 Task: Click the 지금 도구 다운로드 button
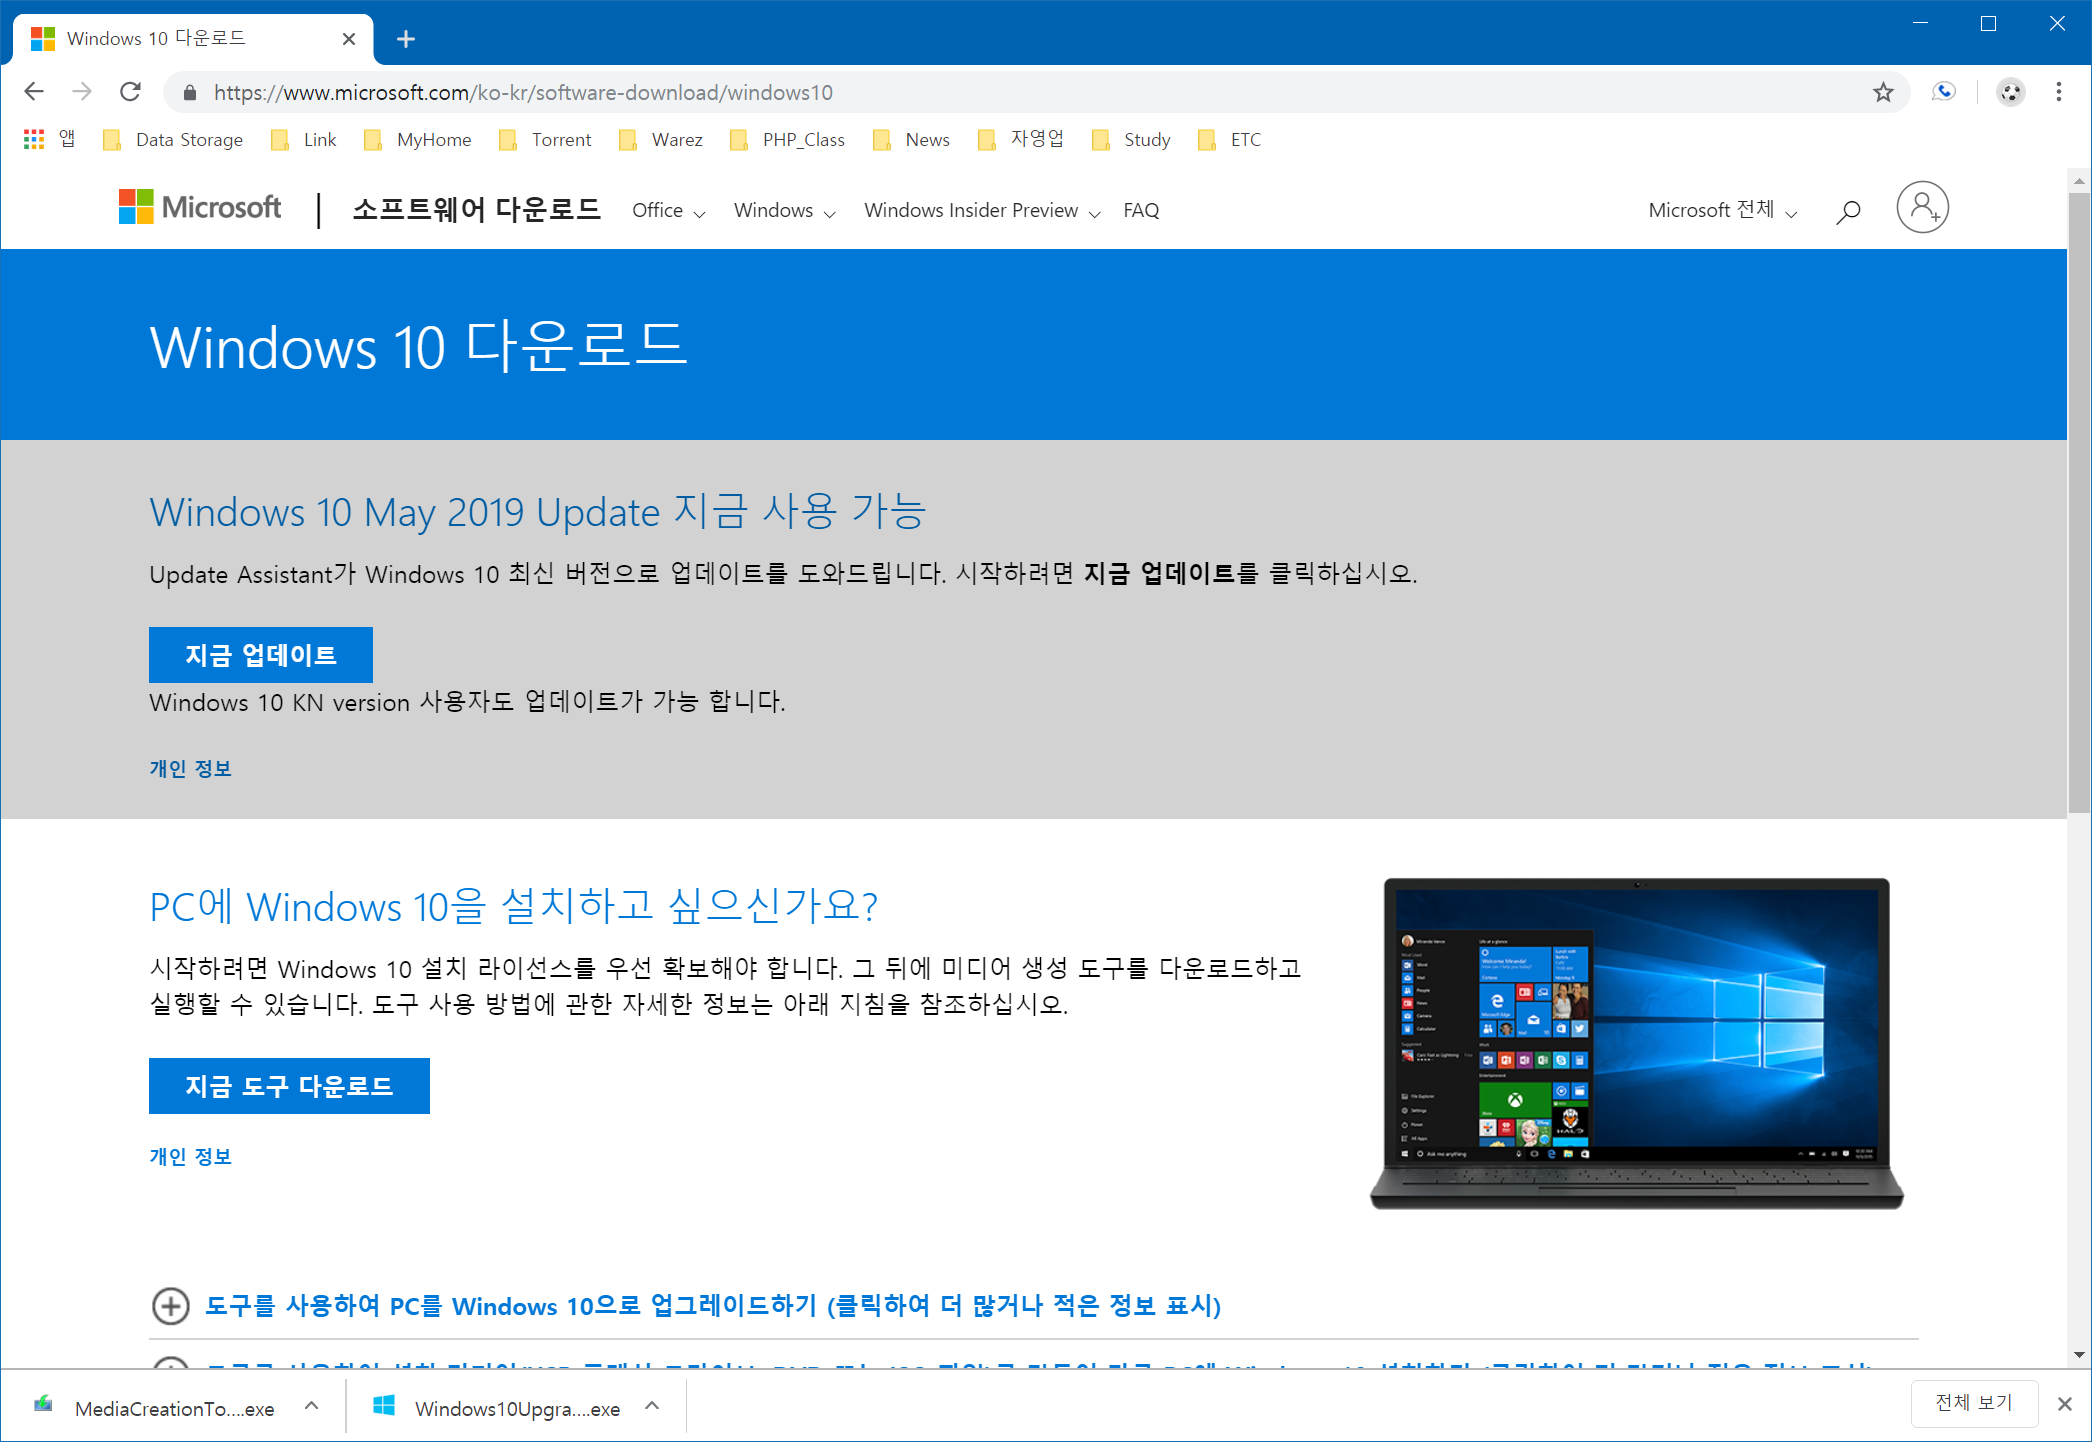click(x=289, y=1086)
